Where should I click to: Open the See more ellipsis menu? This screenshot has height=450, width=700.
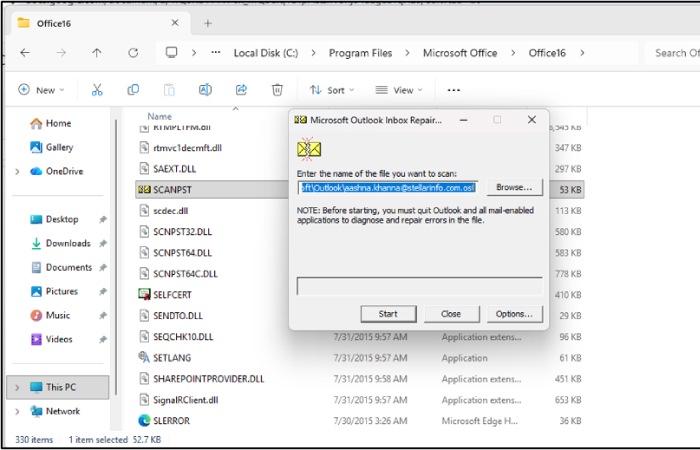pos(454,90)
